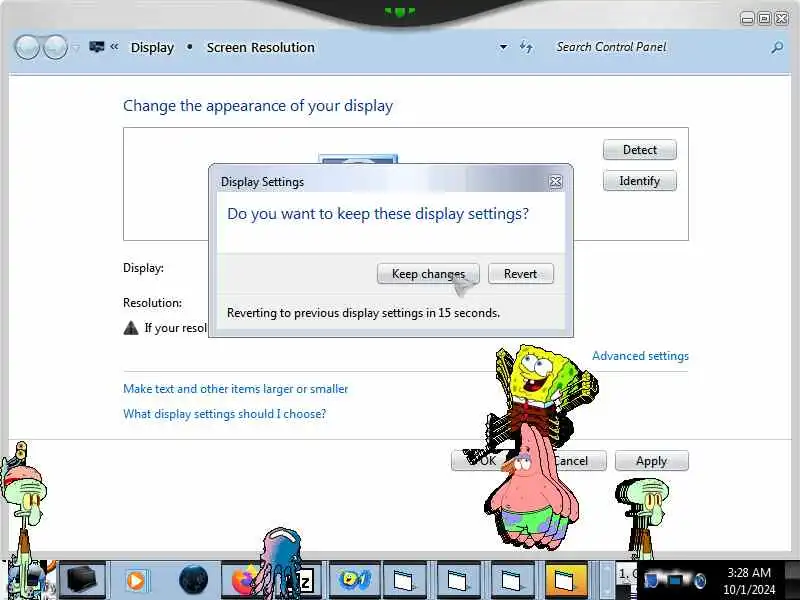The height and width of the screenshot is (600, 800).
Task: Click the Revert button
Action: (520, 273)
